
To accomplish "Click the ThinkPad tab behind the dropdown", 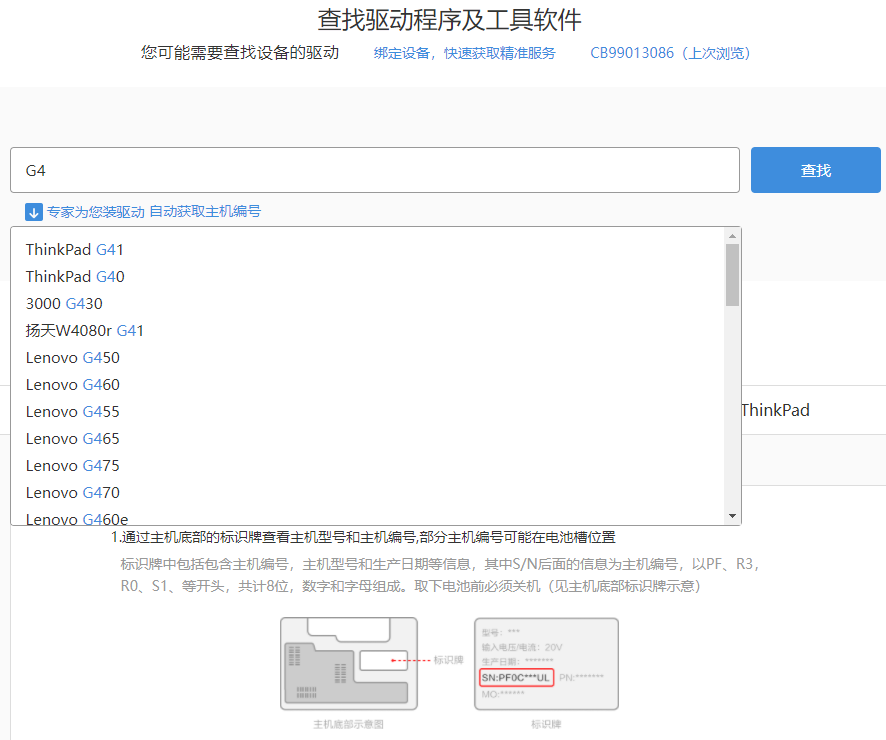I will (775, 410).
